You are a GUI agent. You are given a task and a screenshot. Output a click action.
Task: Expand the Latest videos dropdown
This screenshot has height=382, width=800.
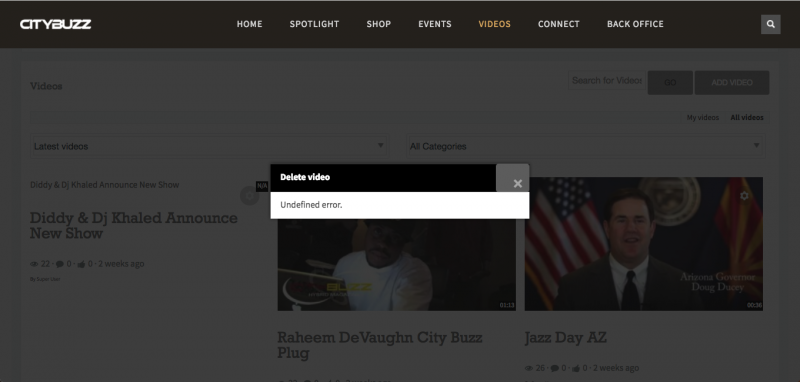point(209,146)
